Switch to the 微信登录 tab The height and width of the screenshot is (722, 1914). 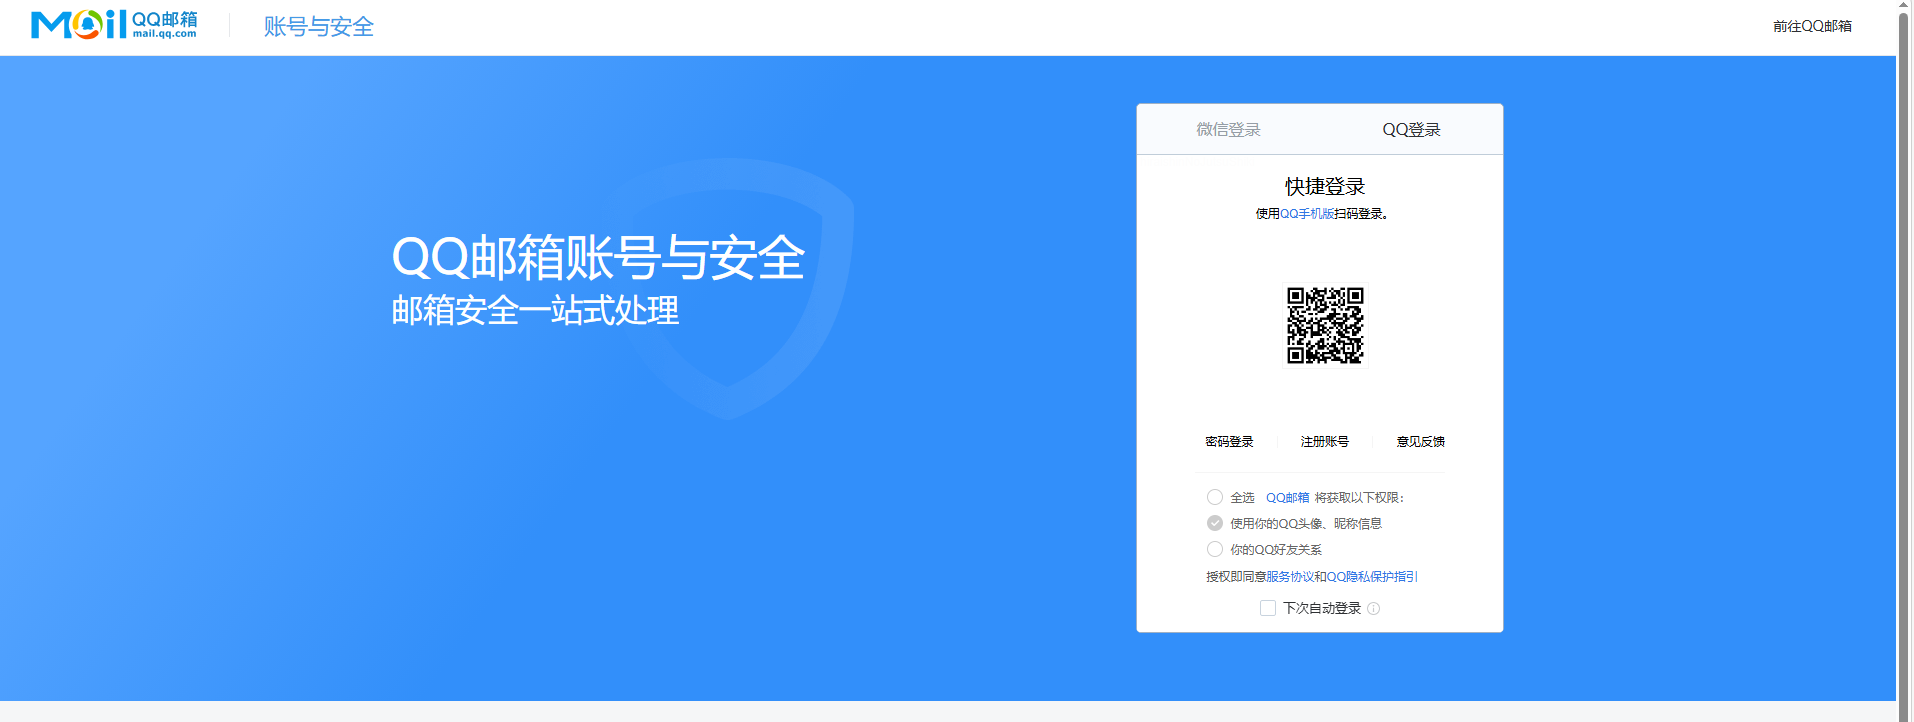pos(1228,130)
